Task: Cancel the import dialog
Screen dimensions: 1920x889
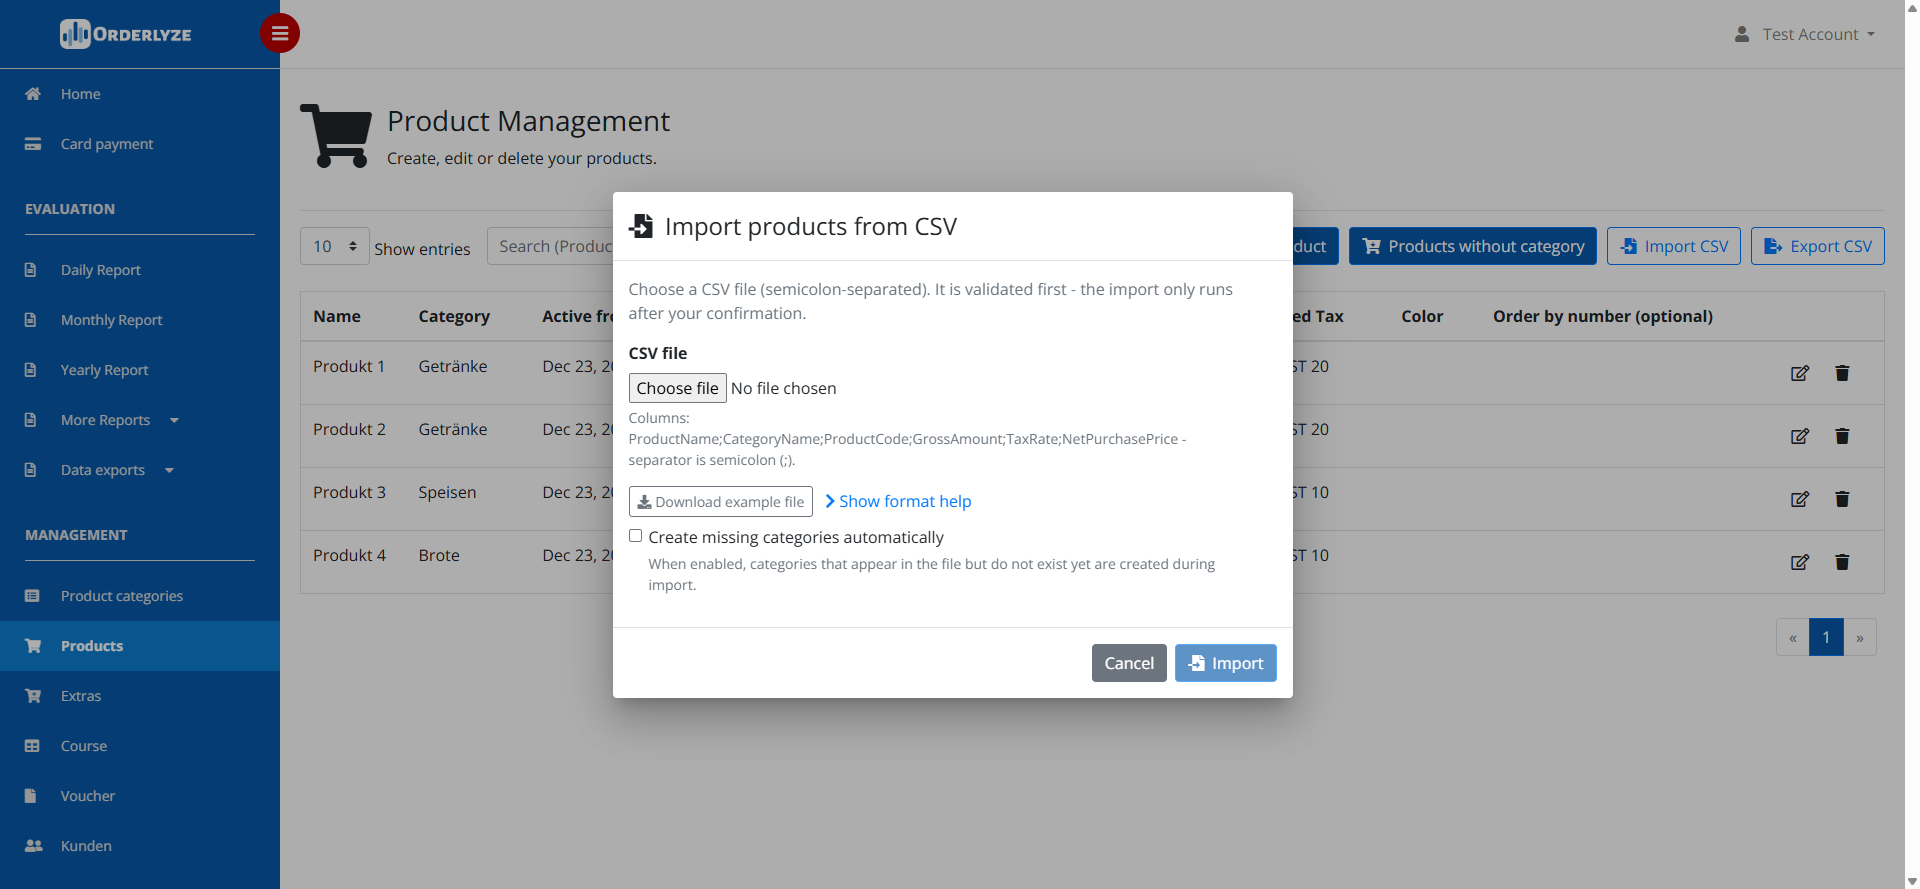Action: (x=1129, y=663)
